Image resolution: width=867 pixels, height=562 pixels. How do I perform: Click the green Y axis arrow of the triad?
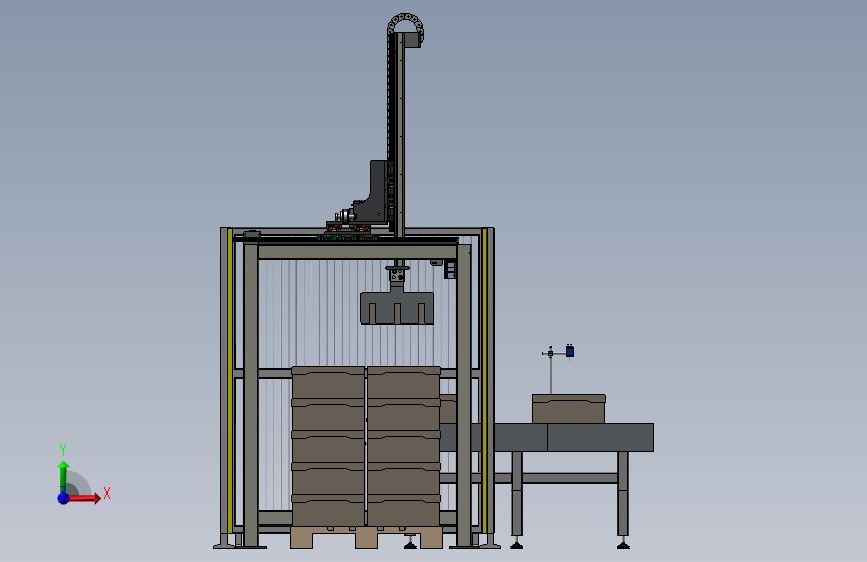click(63, 476)
